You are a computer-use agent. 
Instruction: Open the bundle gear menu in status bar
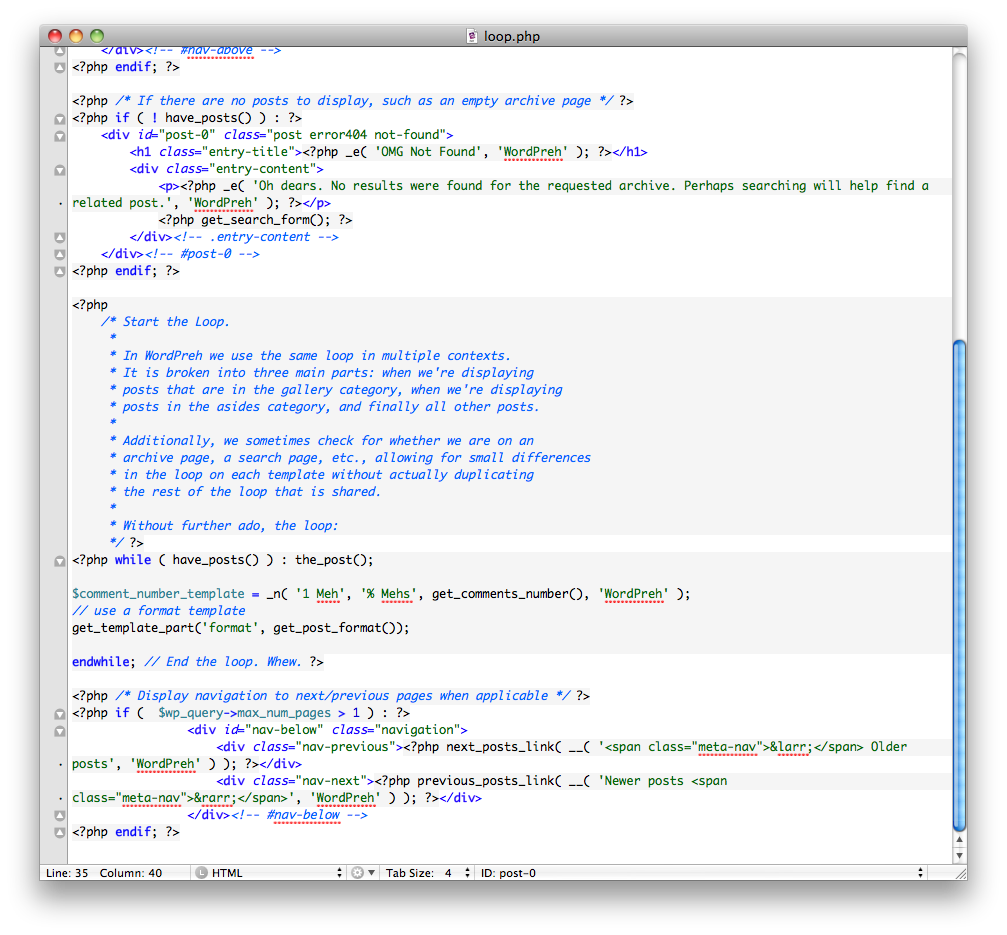pos(363,873)
